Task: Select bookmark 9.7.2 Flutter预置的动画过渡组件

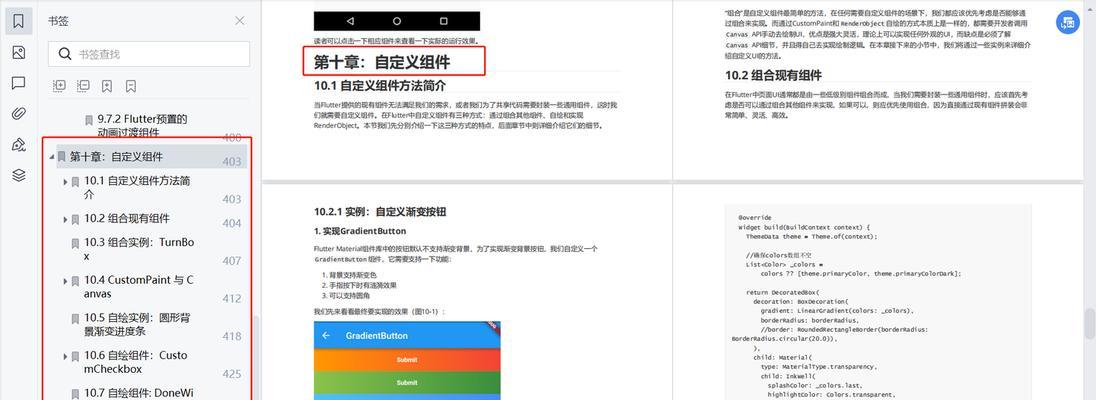Action: [143, 126]
